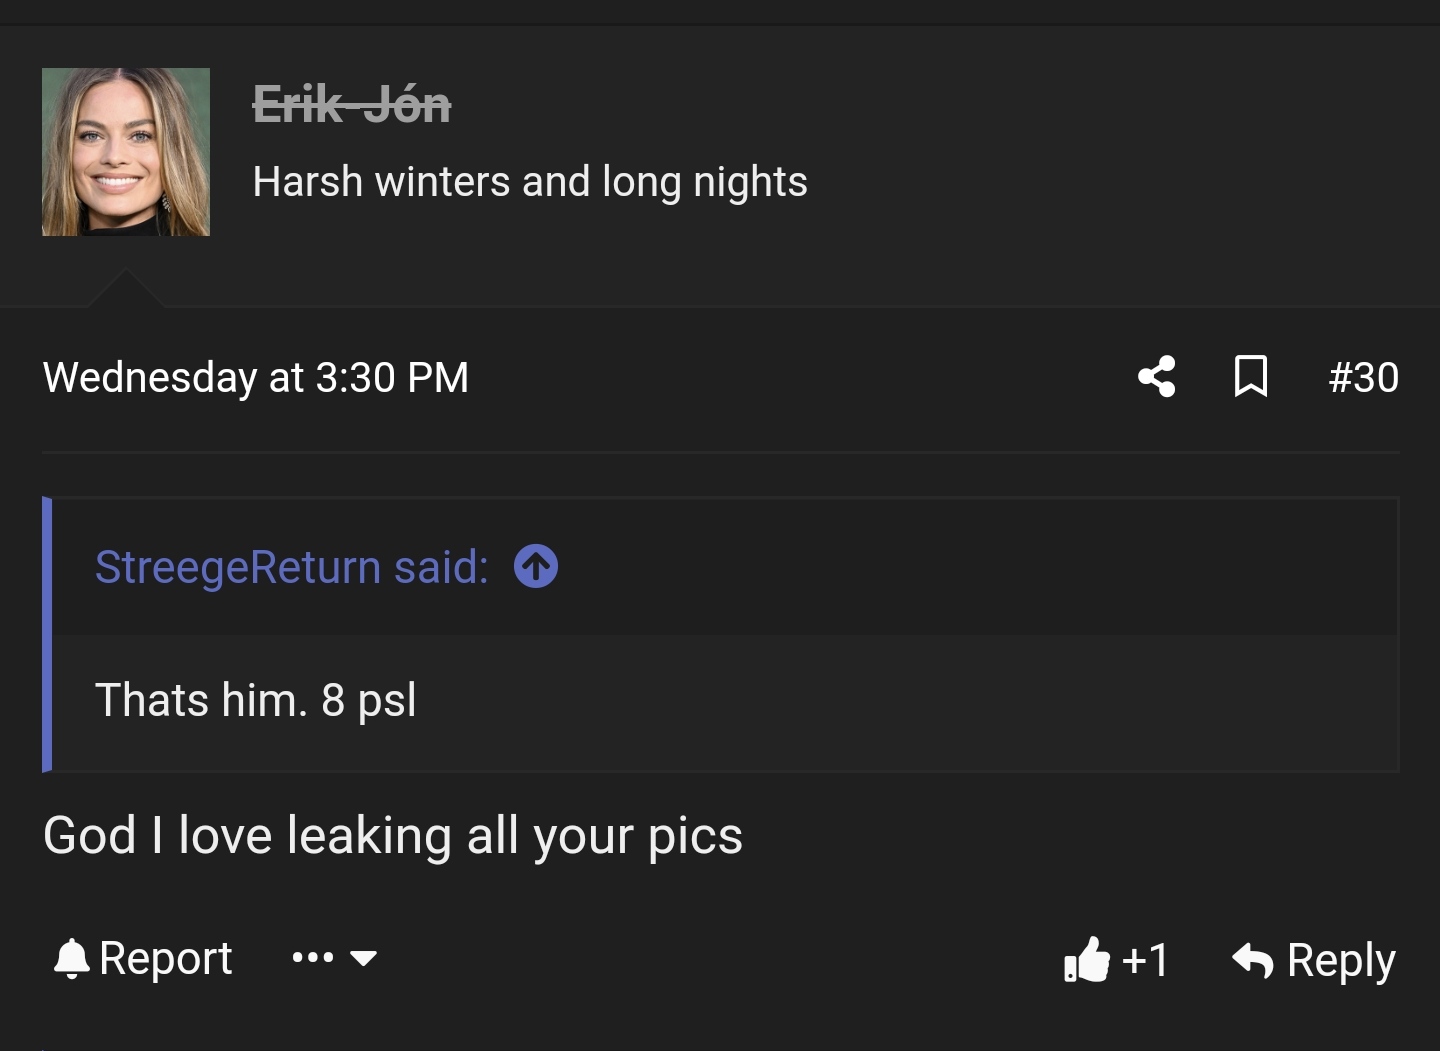Click the Report text label
The height and width of the screenshot is (1051, 1440).
166,958
